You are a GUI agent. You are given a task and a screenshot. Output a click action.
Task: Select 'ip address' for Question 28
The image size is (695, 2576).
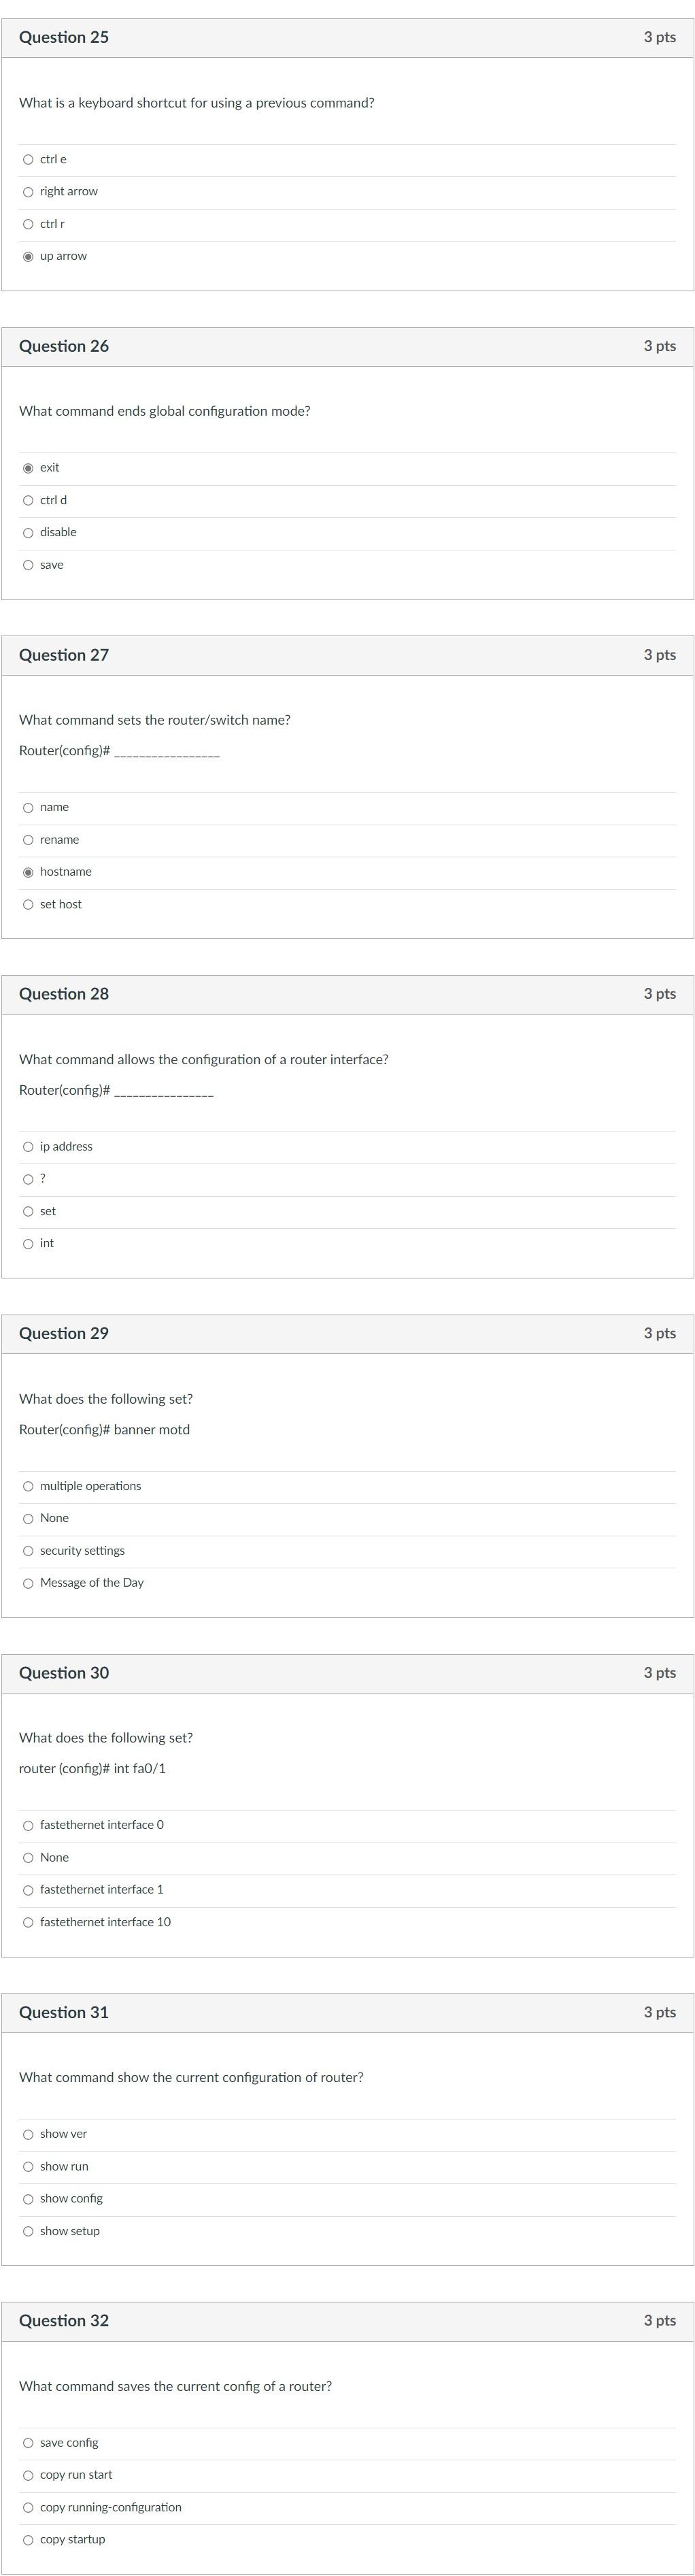28,1147
